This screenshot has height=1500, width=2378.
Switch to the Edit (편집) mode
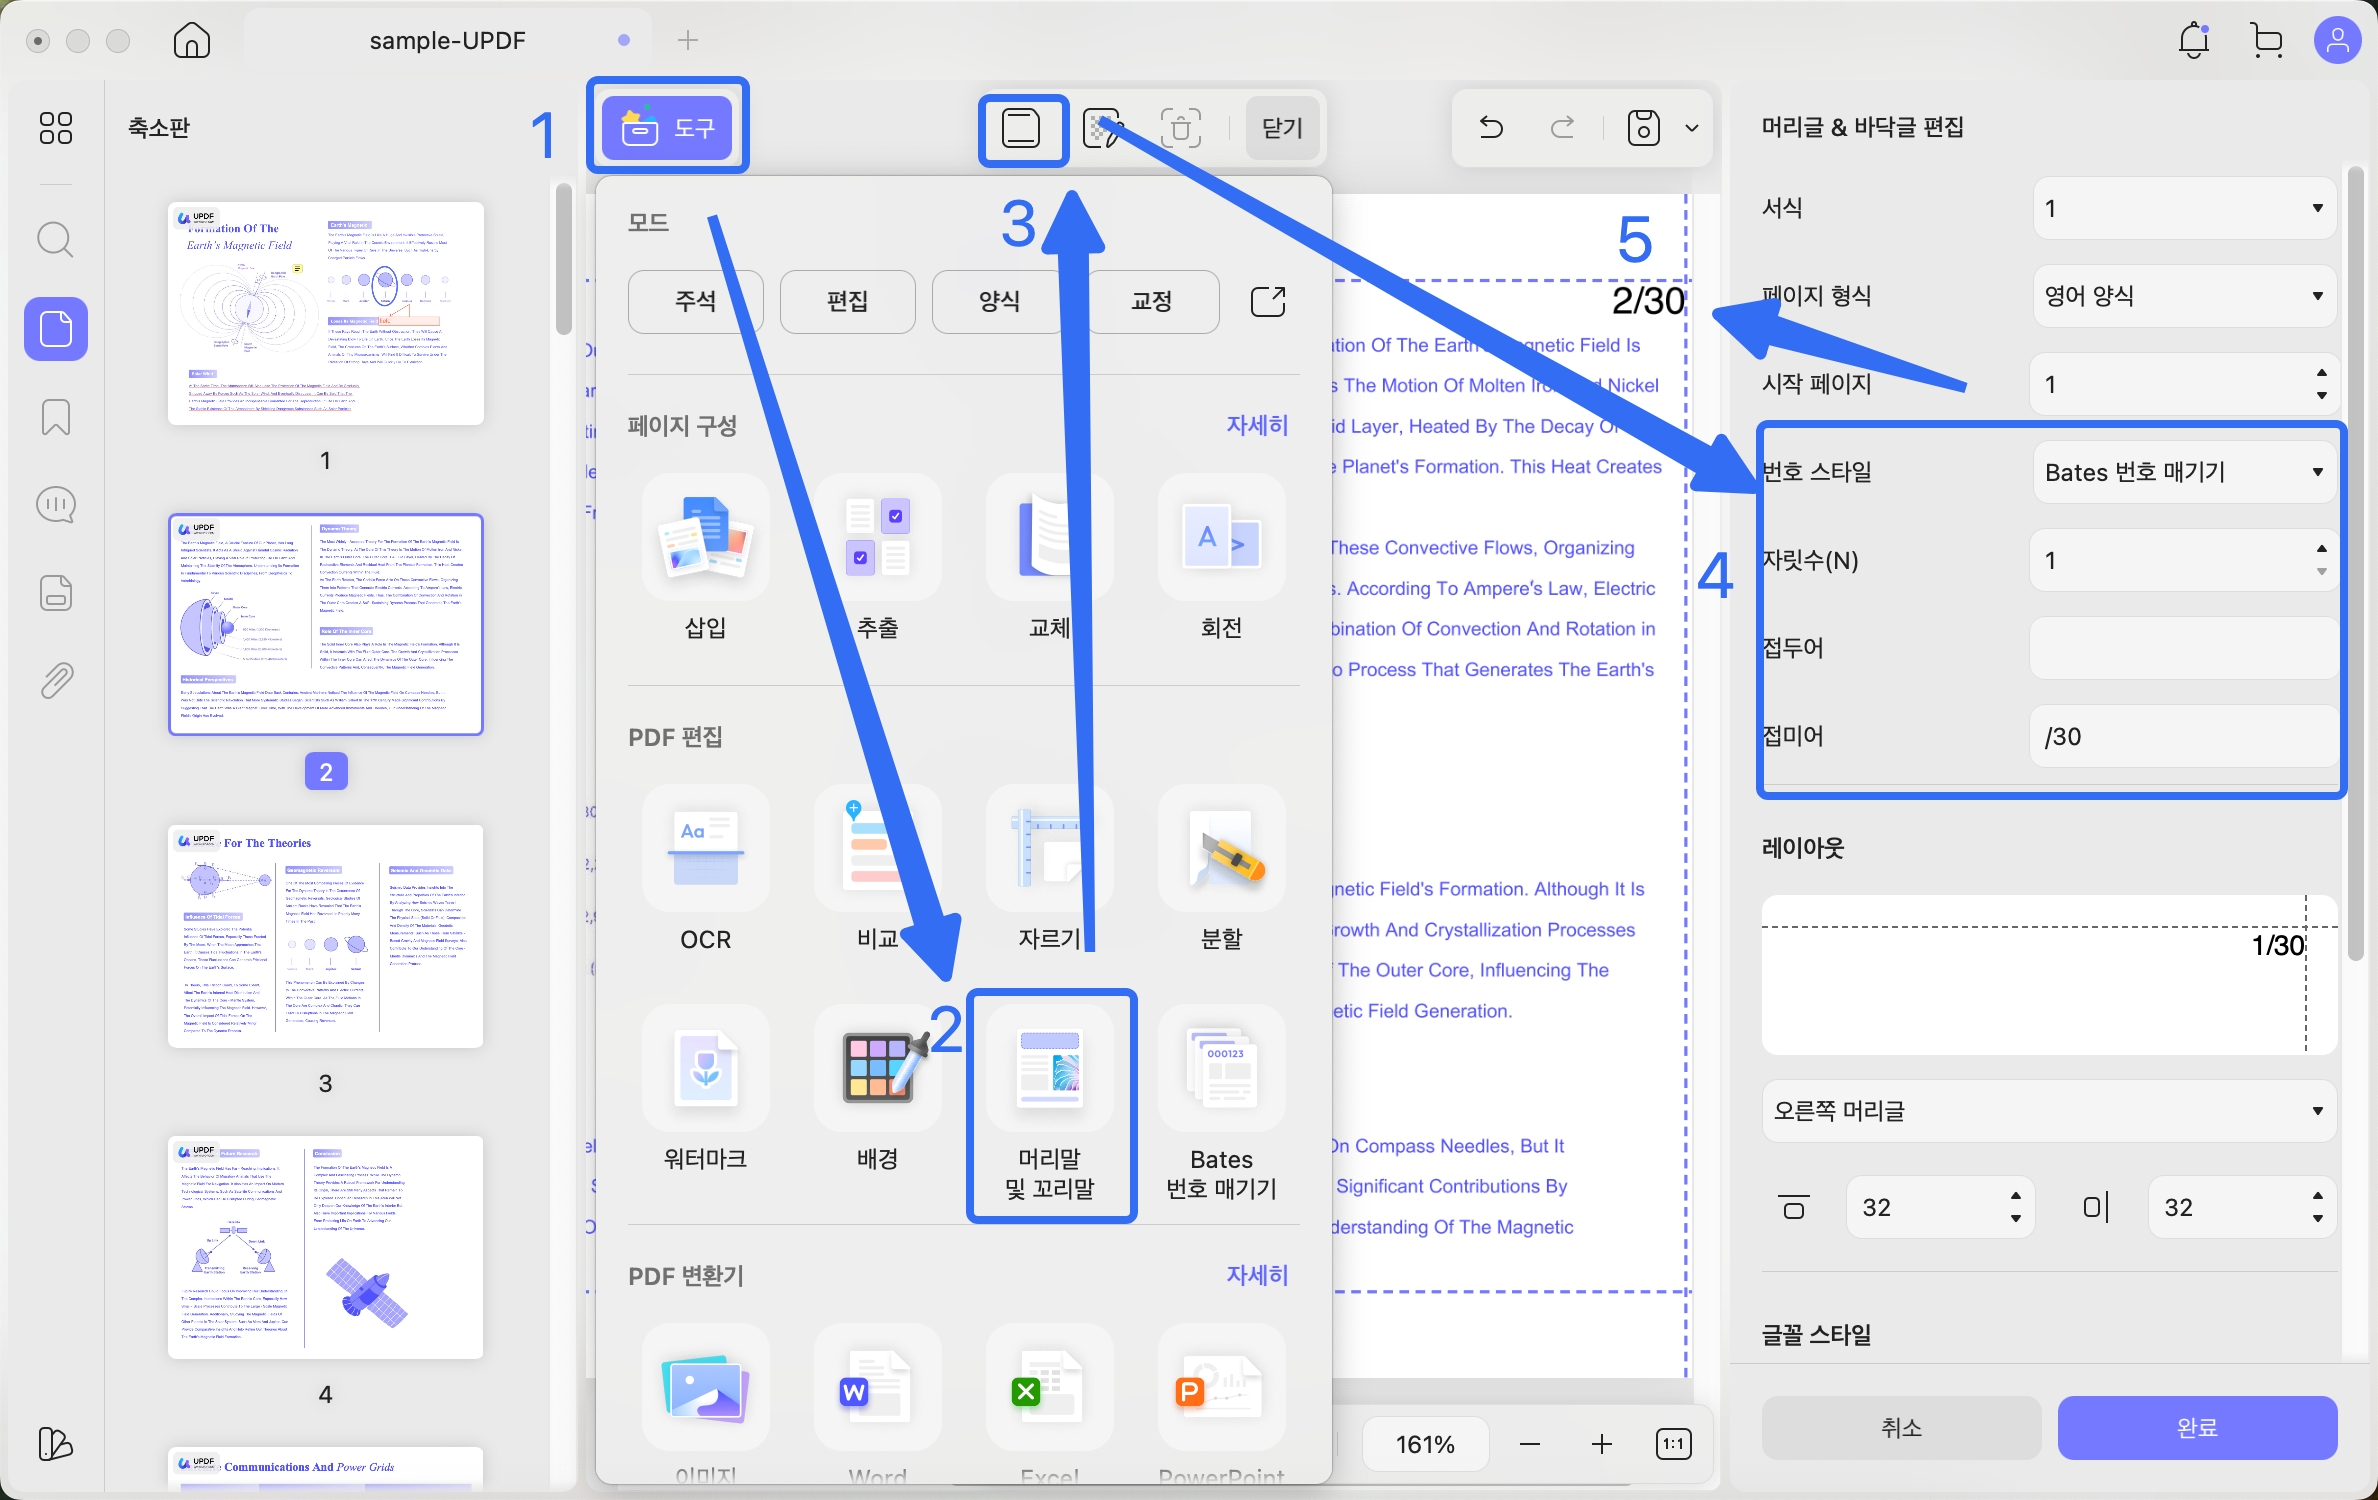tap(847, 301)
